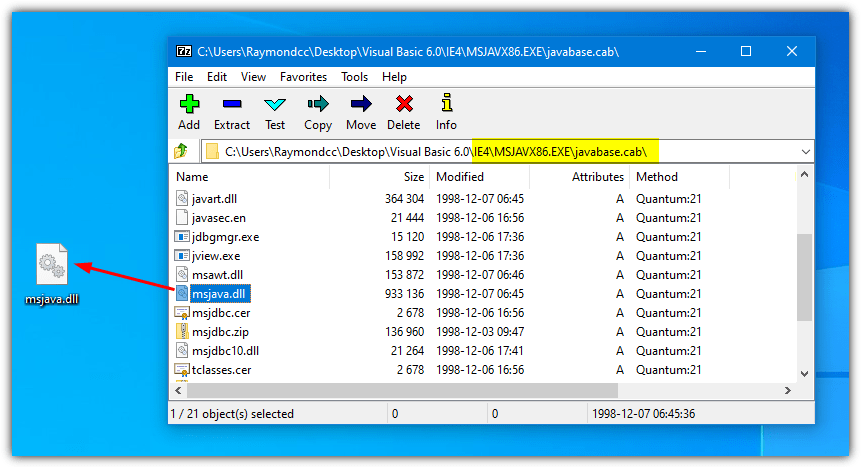This screenshot has height=467, width=861.
Task: Click the size value 933 136
Action: point(404,294)
